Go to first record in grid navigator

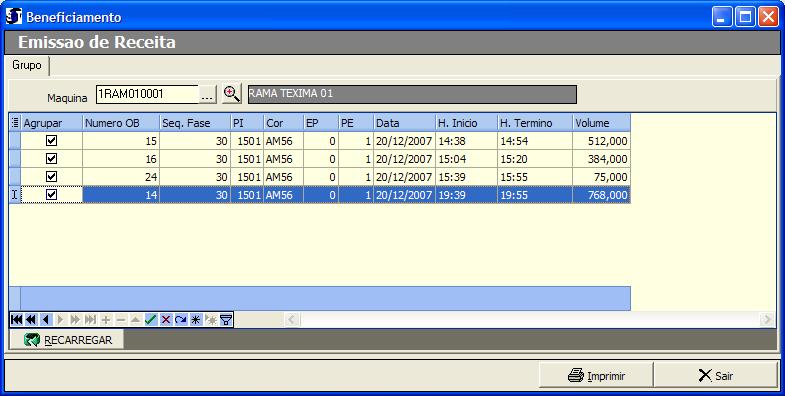click(17, 320)
